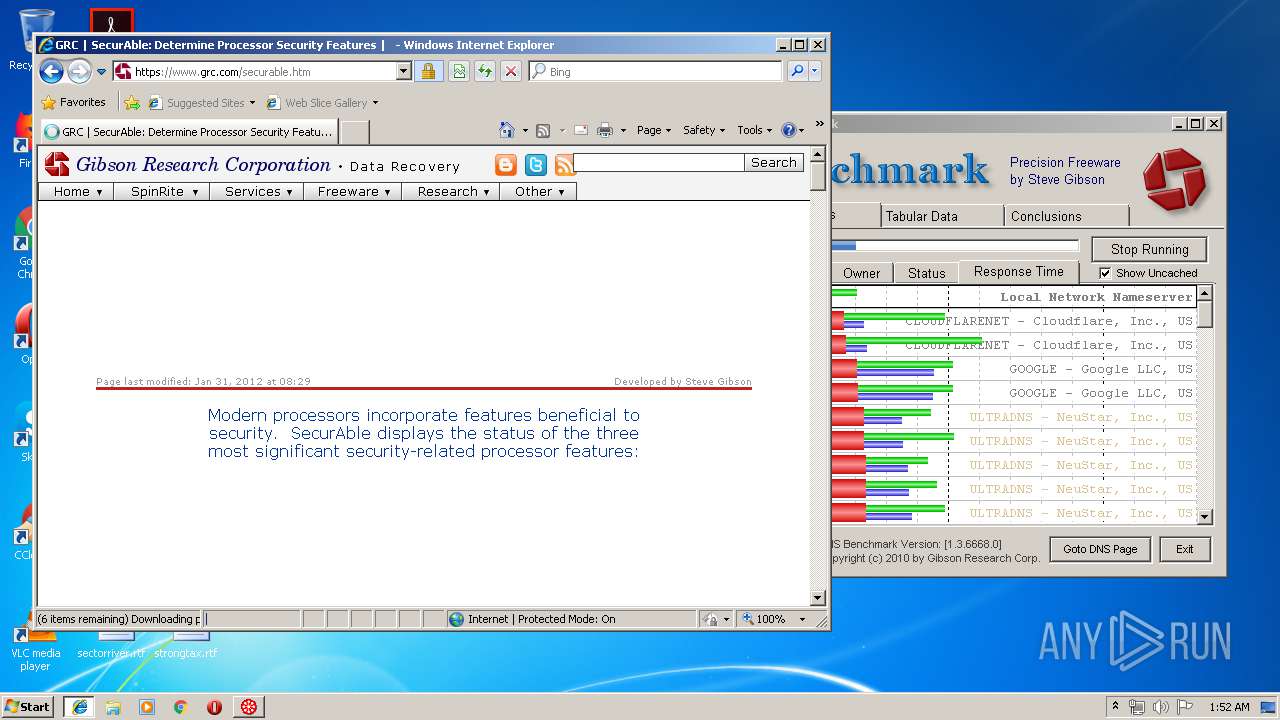The image size is (1280, 720).
Task: Open the Freeware site menu
Action: point(353,191)
